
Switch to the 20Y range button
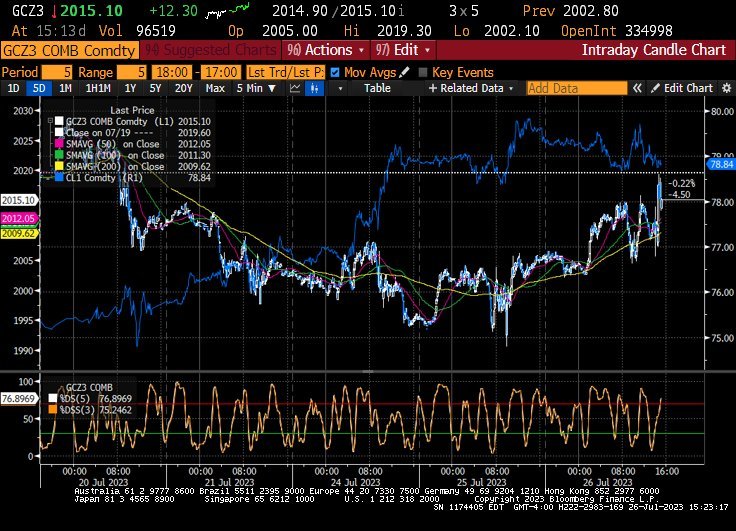[x=184, y=88]
